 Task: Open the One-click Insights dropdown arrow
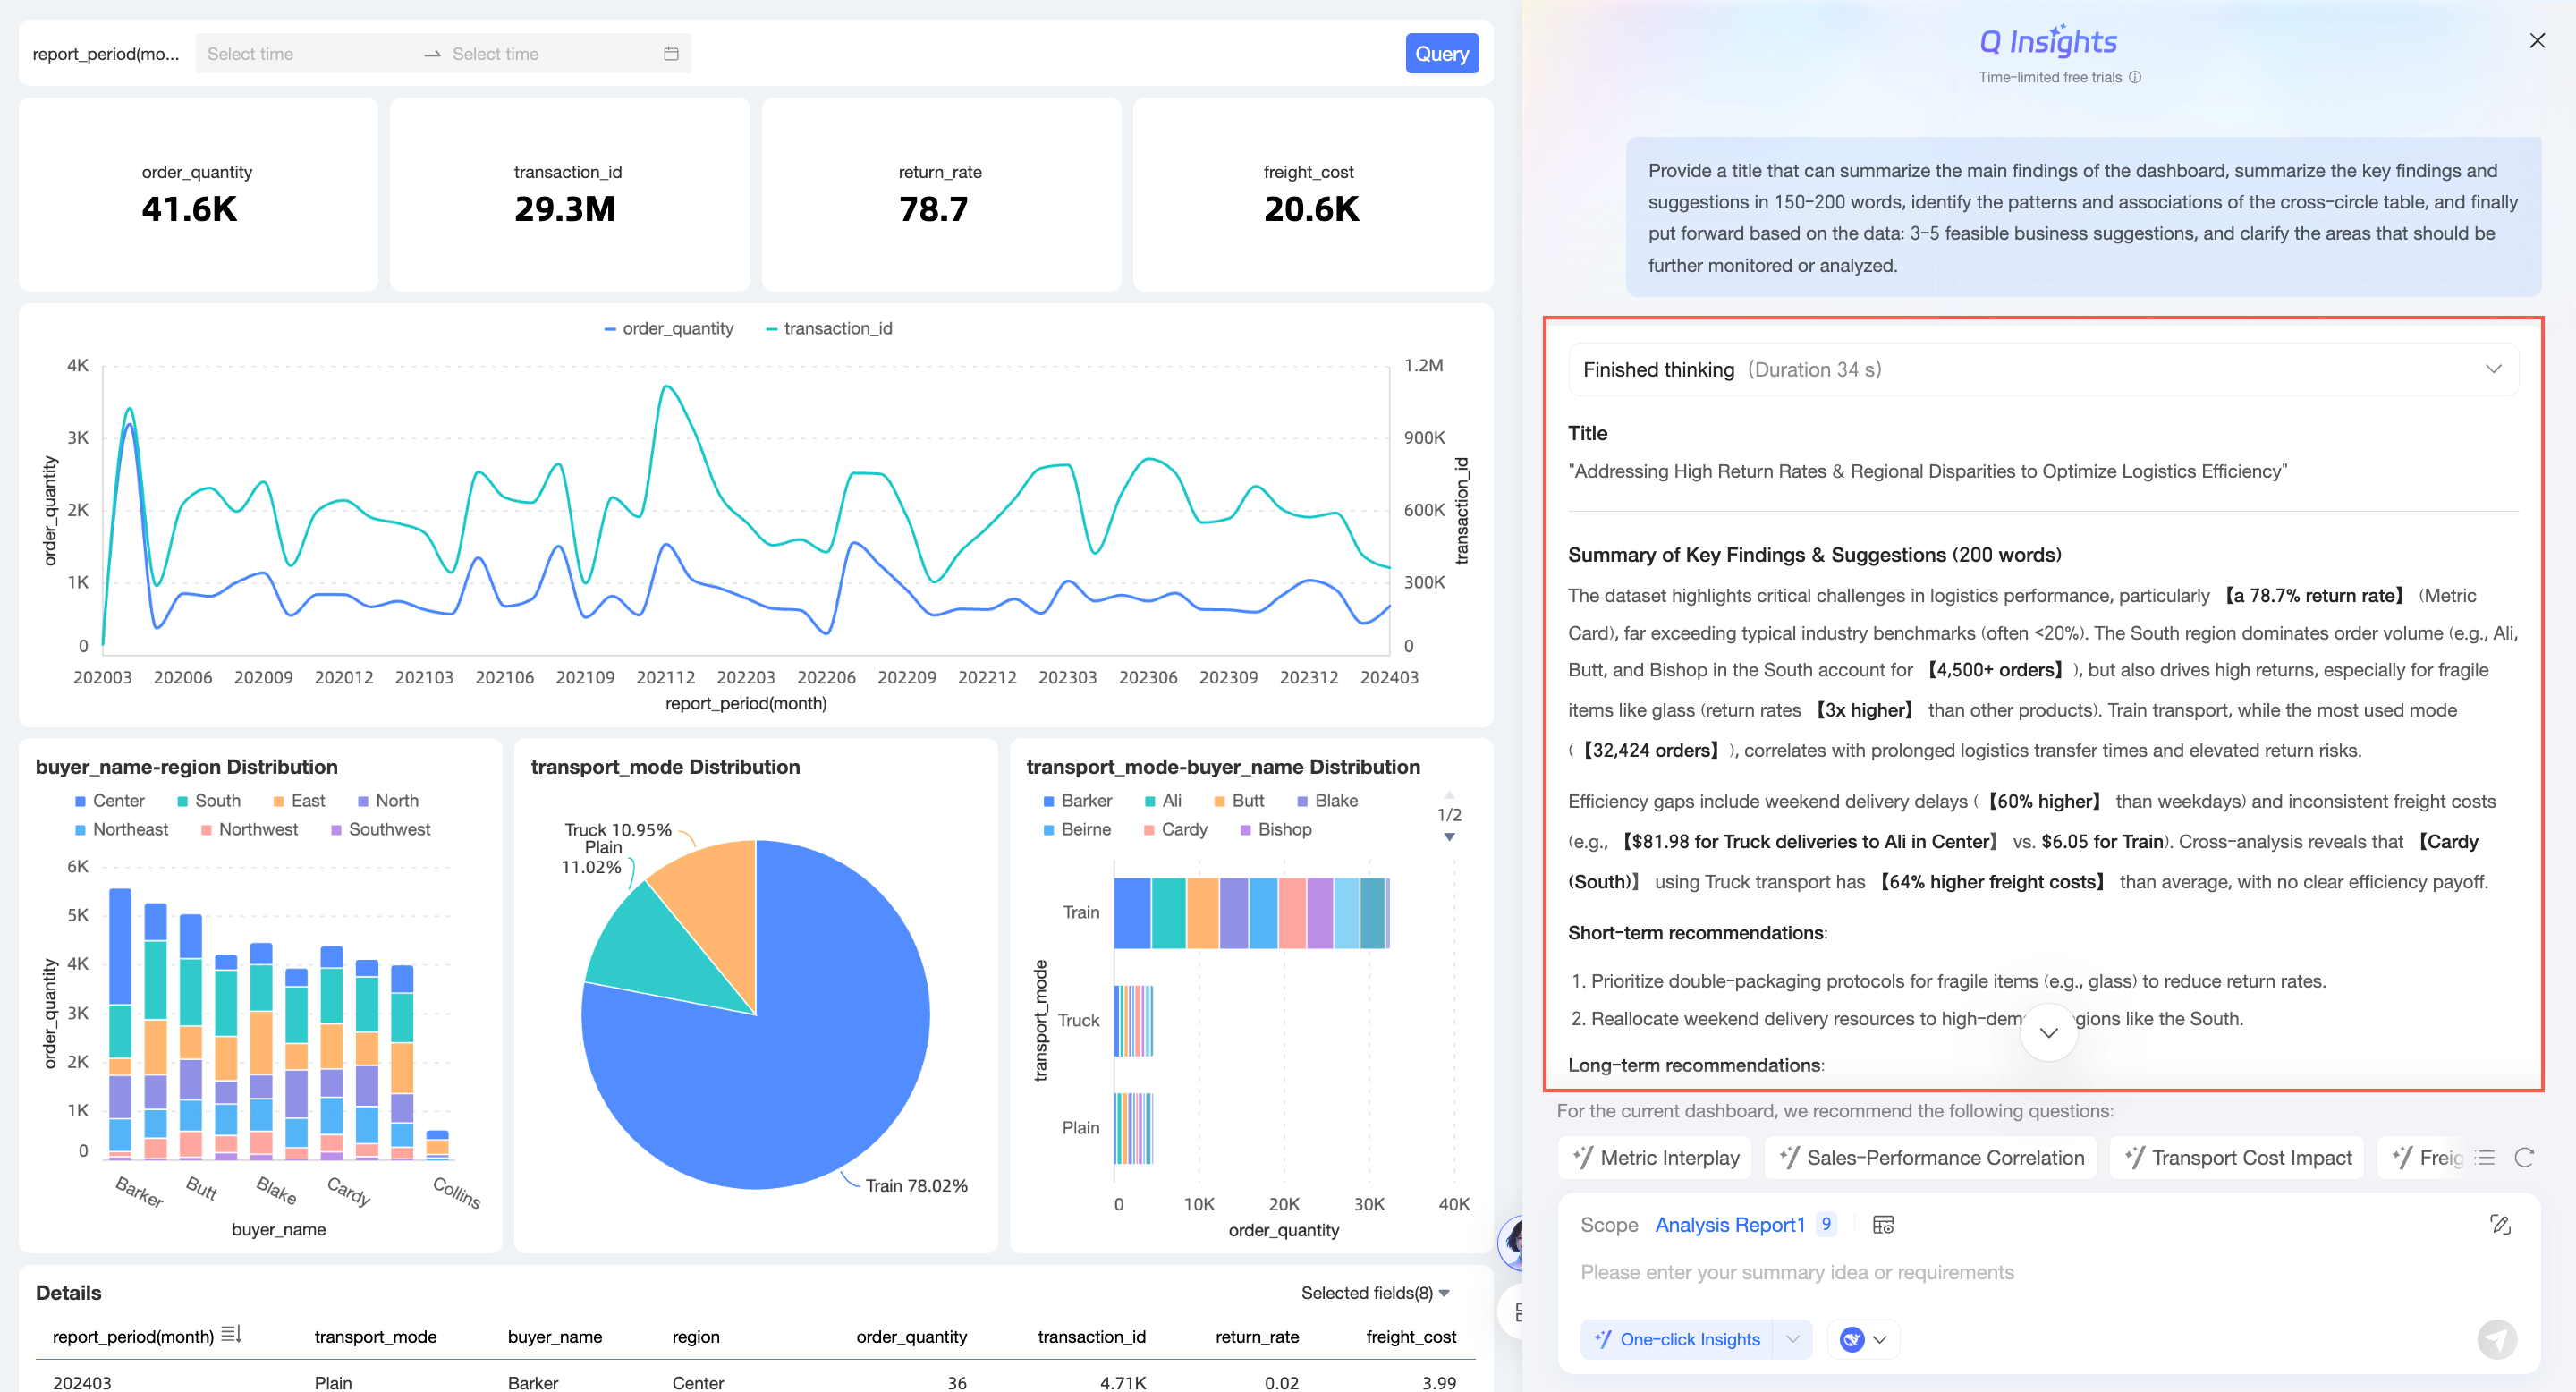(x=1792, y=1339)
